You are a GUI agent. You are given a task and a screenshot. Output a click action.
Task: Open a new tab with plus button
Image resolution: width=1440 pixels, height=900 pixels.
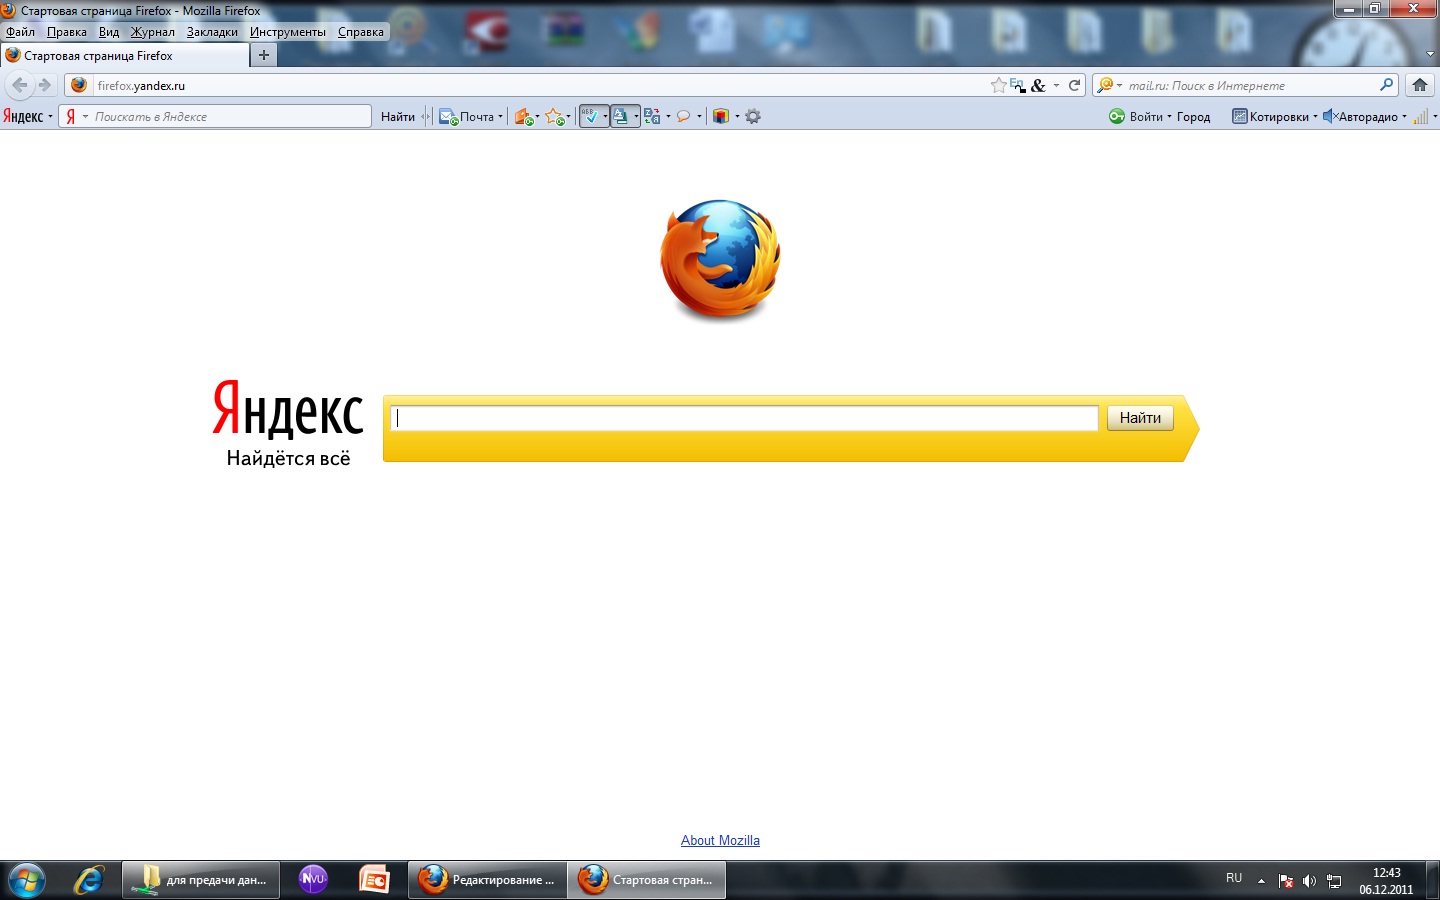(264, 55)
